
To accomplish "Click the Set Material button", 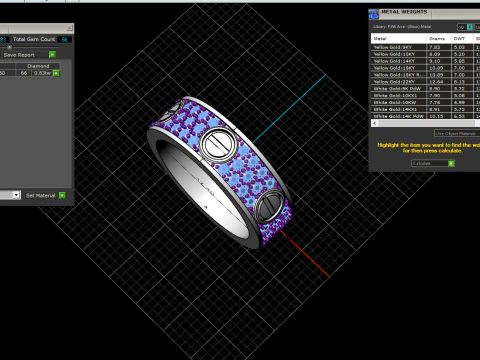I will pos(41,195).
